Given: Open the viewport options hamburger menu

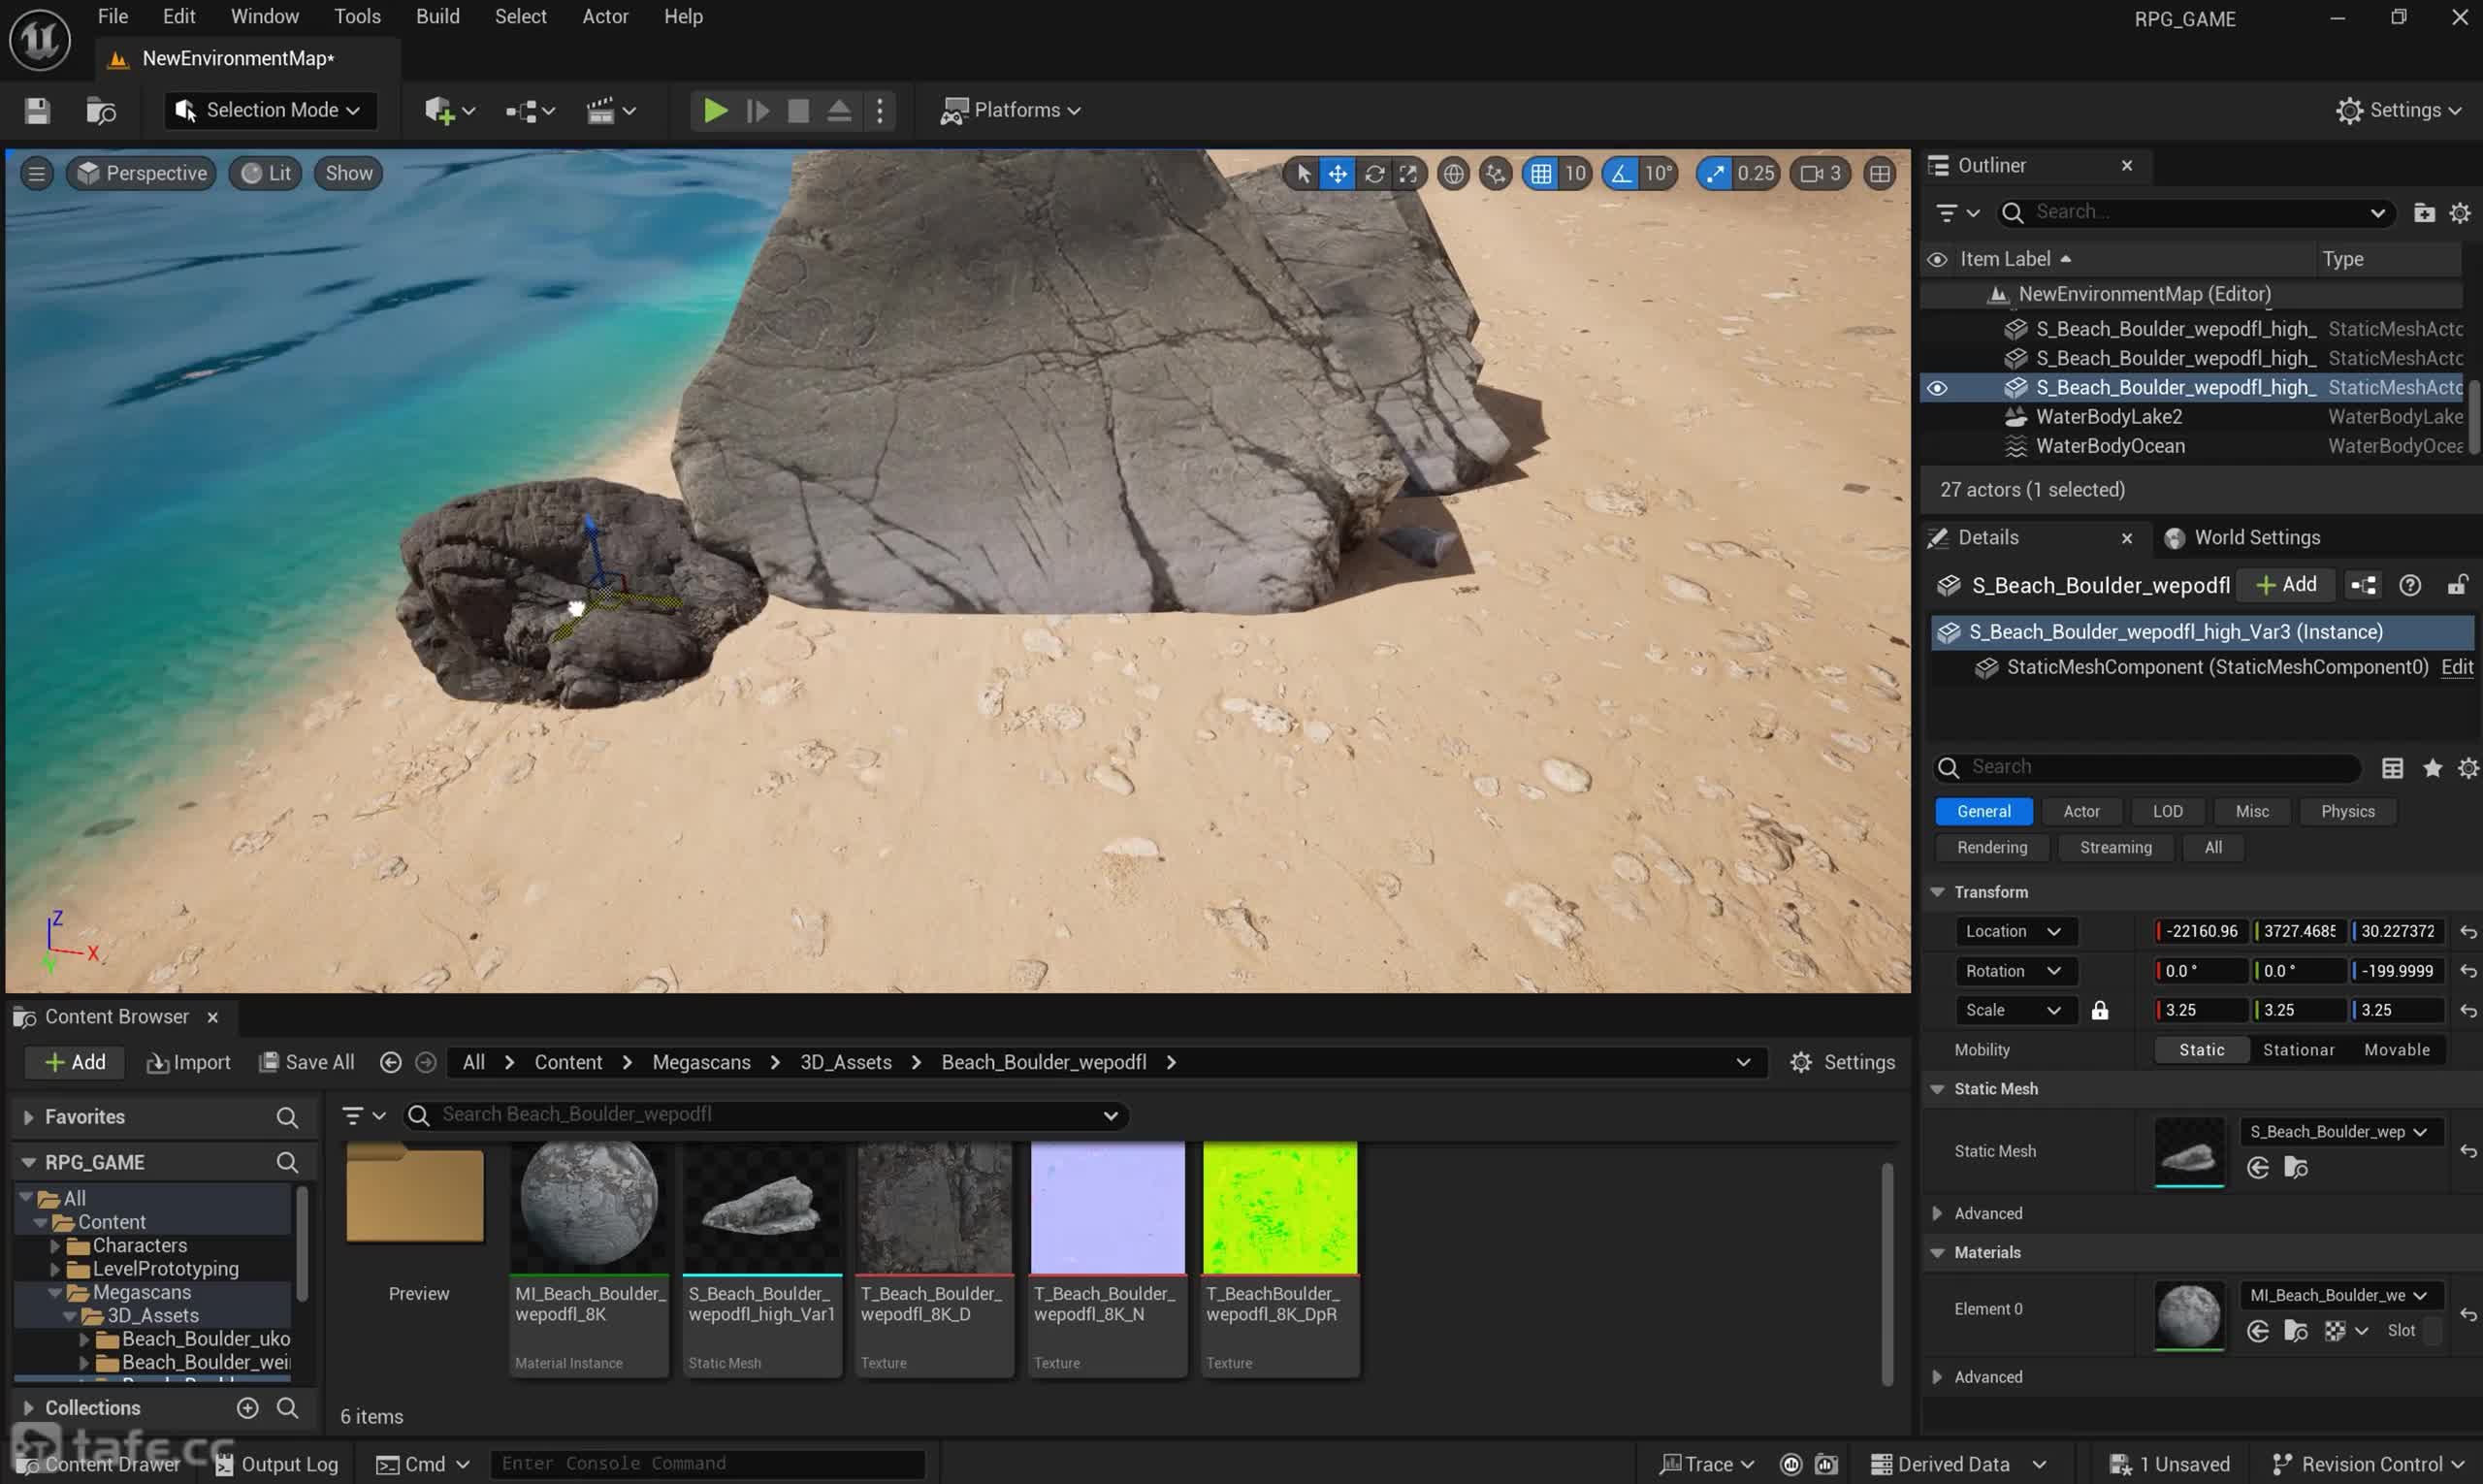Looking at the screenshot, I should point(36,173).
